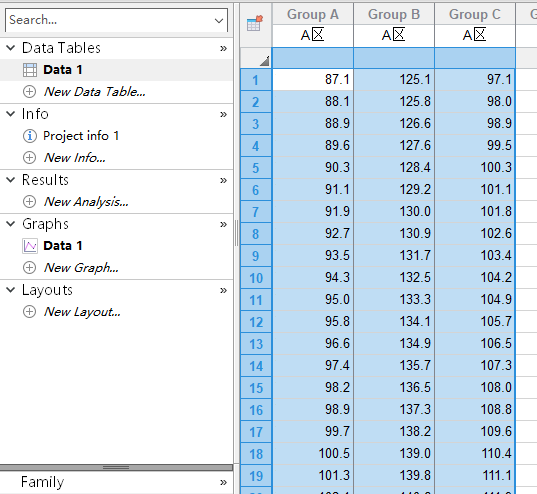Screen dimensions: 537x494
Task: Click the Search input field
Action: point(110,20)
